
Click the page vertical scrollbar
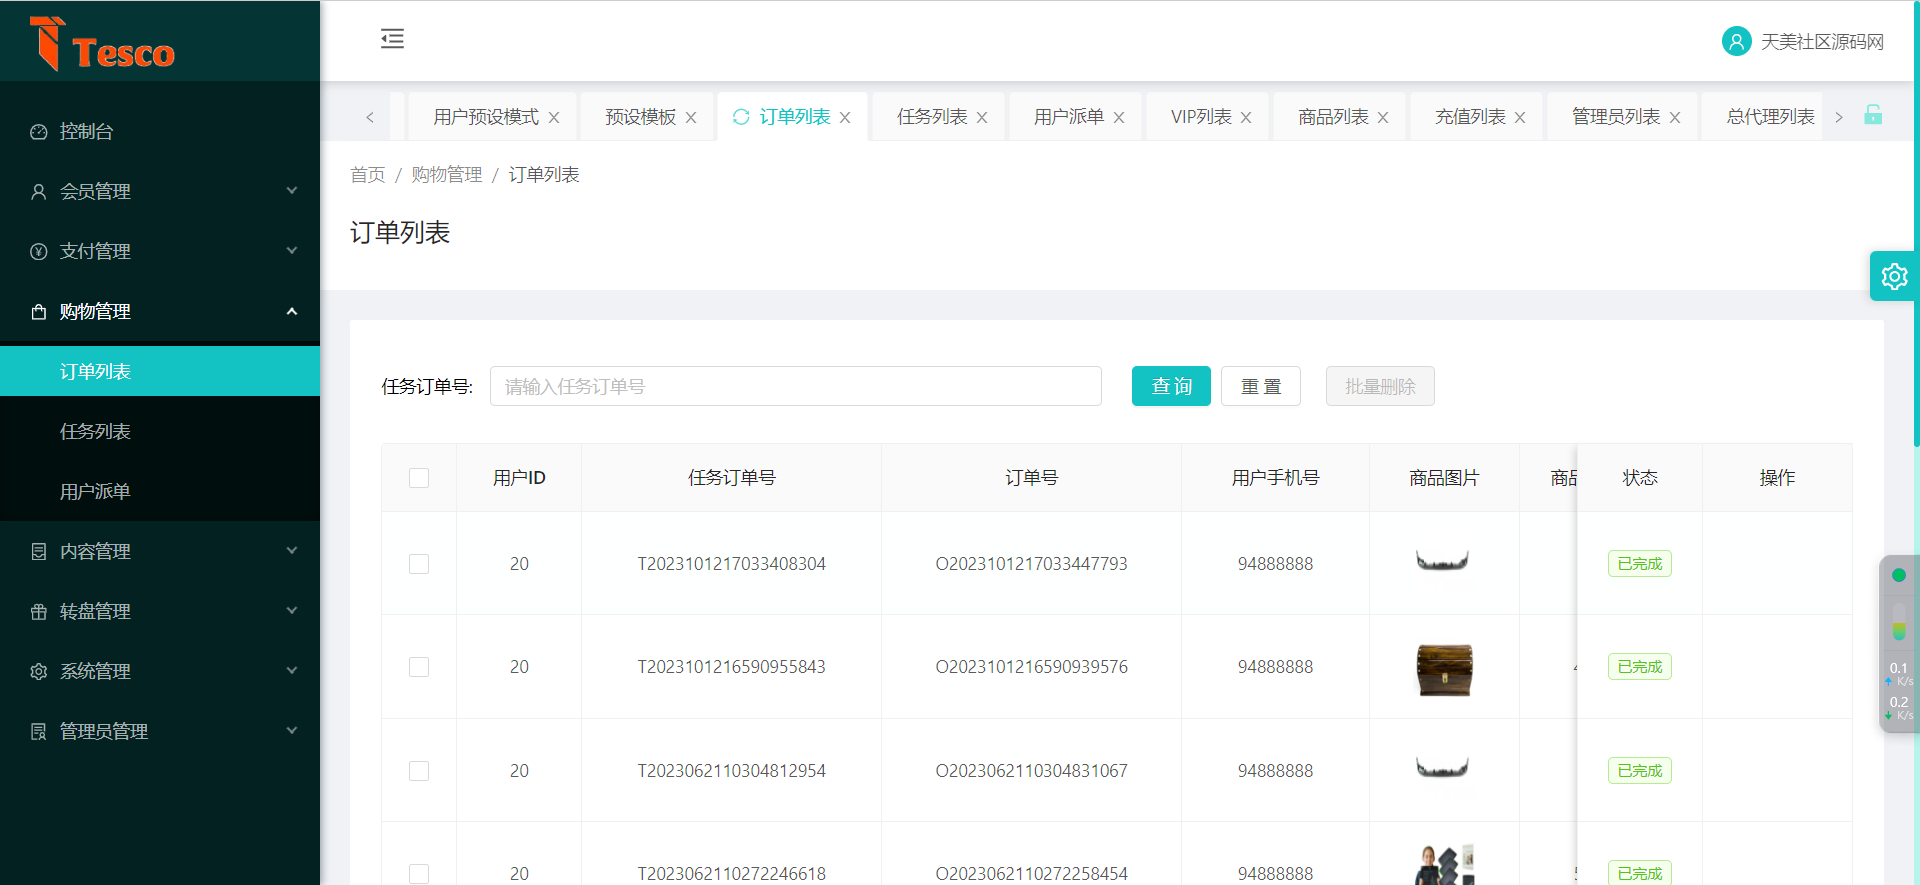coord(1915,223)
